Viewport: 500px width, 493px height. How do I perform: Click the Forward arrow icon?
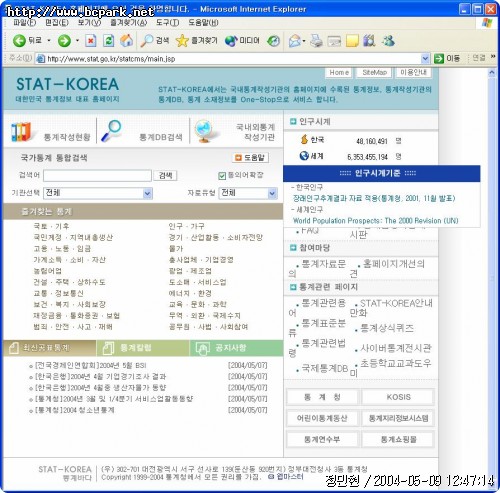tap(64, 41)
